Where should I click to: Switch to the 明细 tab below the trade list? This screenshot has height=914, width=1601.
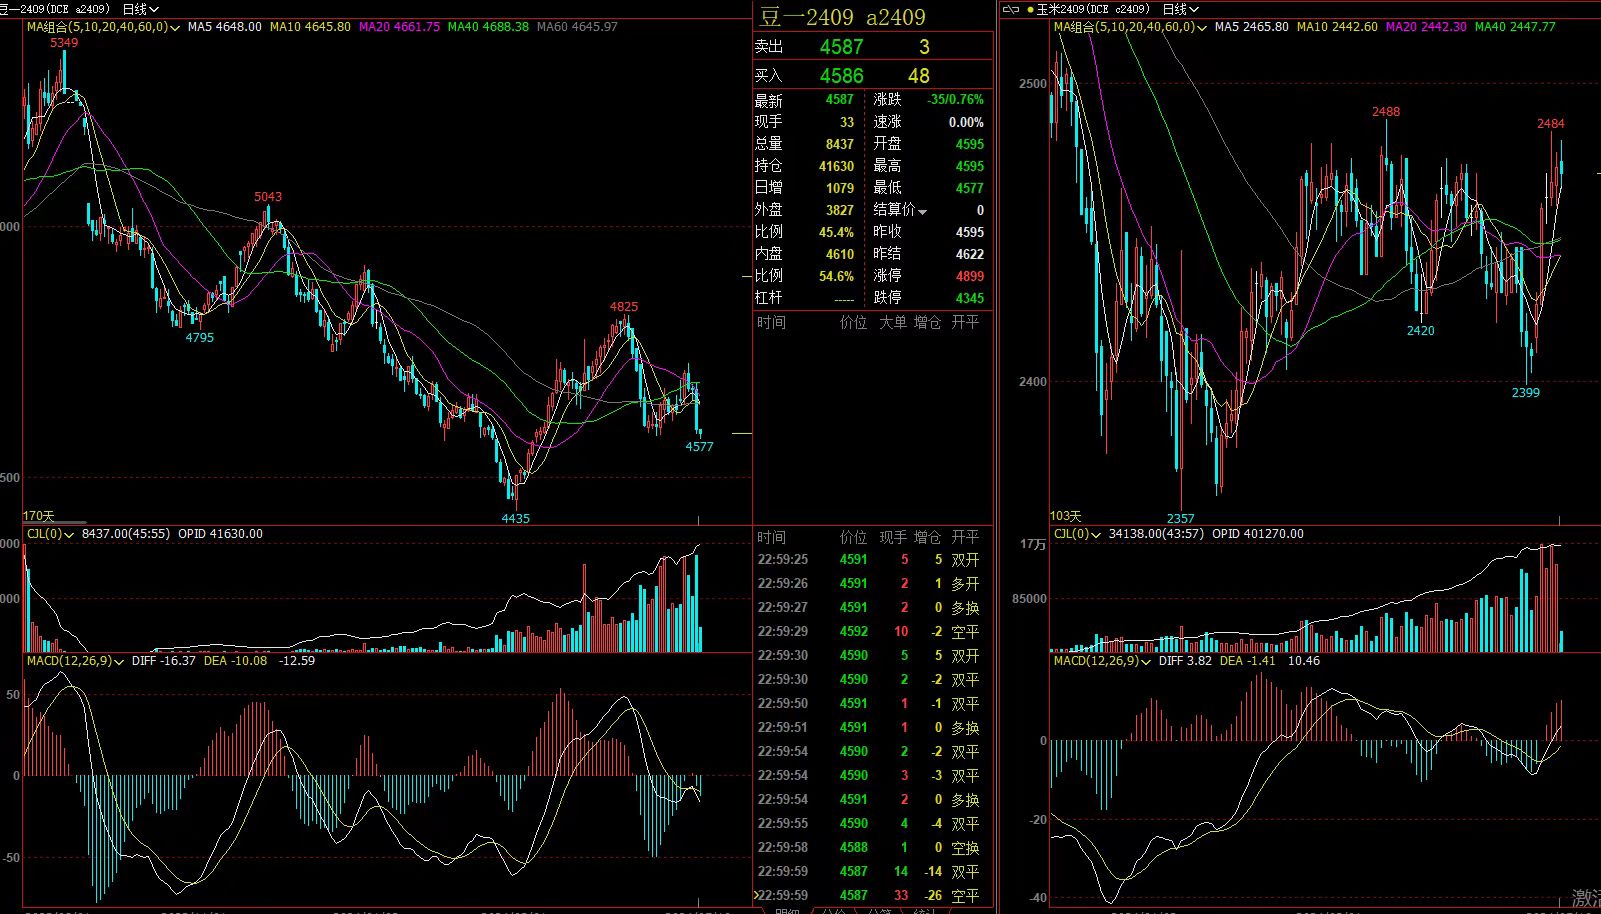tap(788, 909)
